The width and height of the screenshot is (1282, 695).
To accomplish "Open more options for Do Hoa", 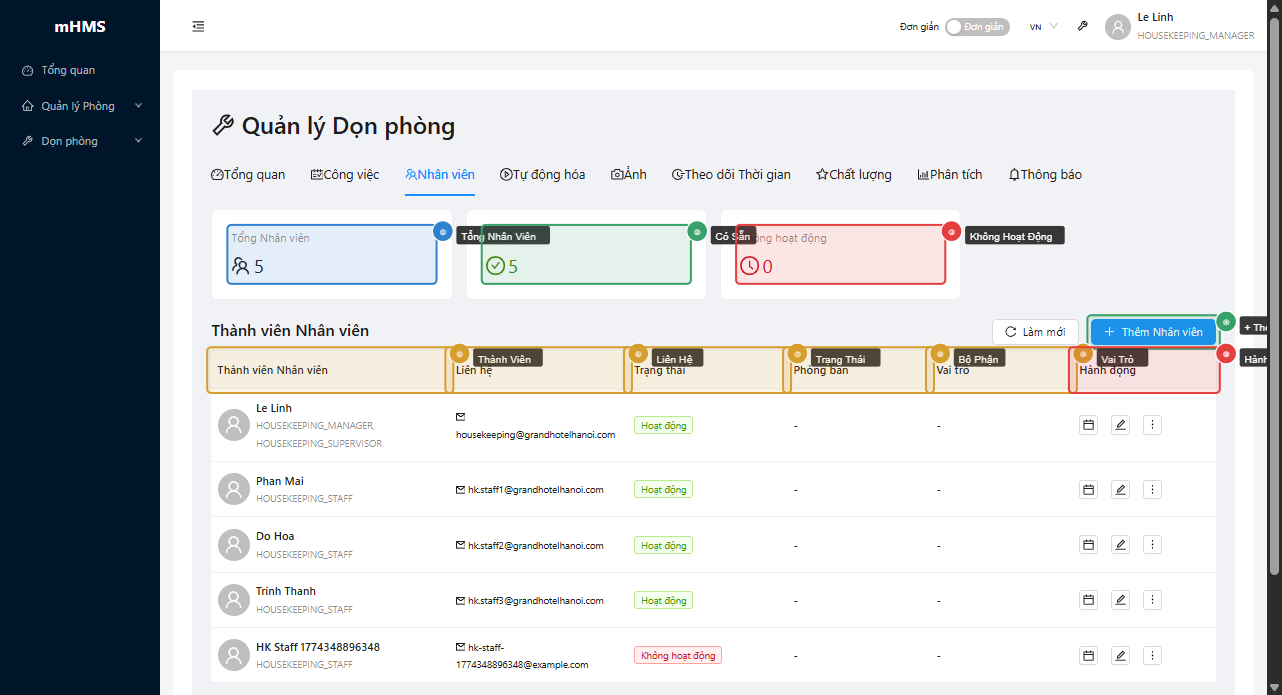I will coord(1152,545).
